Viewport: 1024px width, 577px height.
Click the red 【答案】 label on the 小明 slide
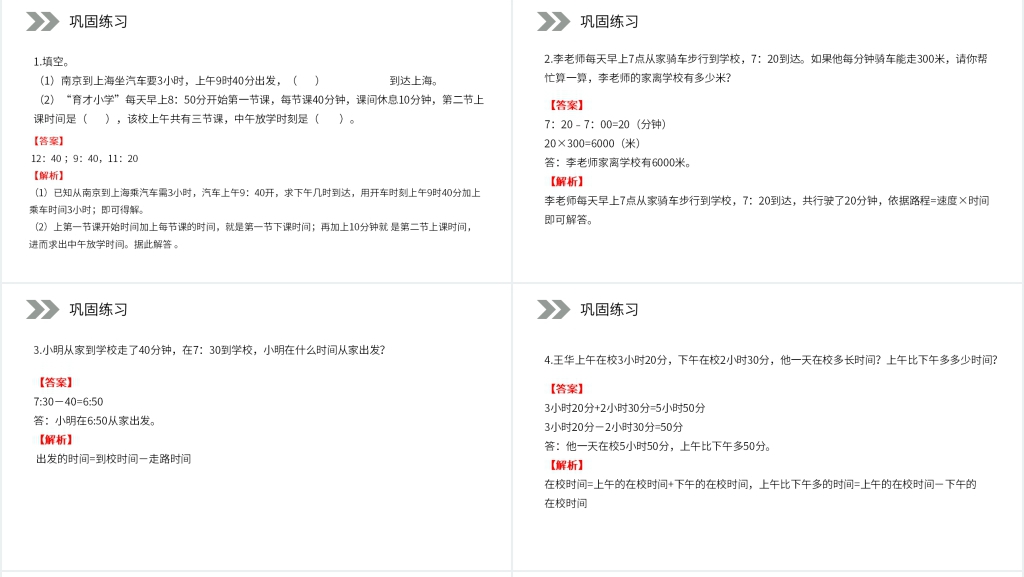point(54,382)
